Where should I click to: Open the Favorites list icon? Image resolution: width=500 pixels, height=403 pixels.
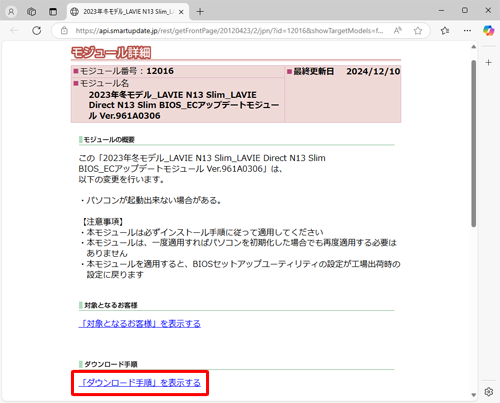[x=445, y=31]
